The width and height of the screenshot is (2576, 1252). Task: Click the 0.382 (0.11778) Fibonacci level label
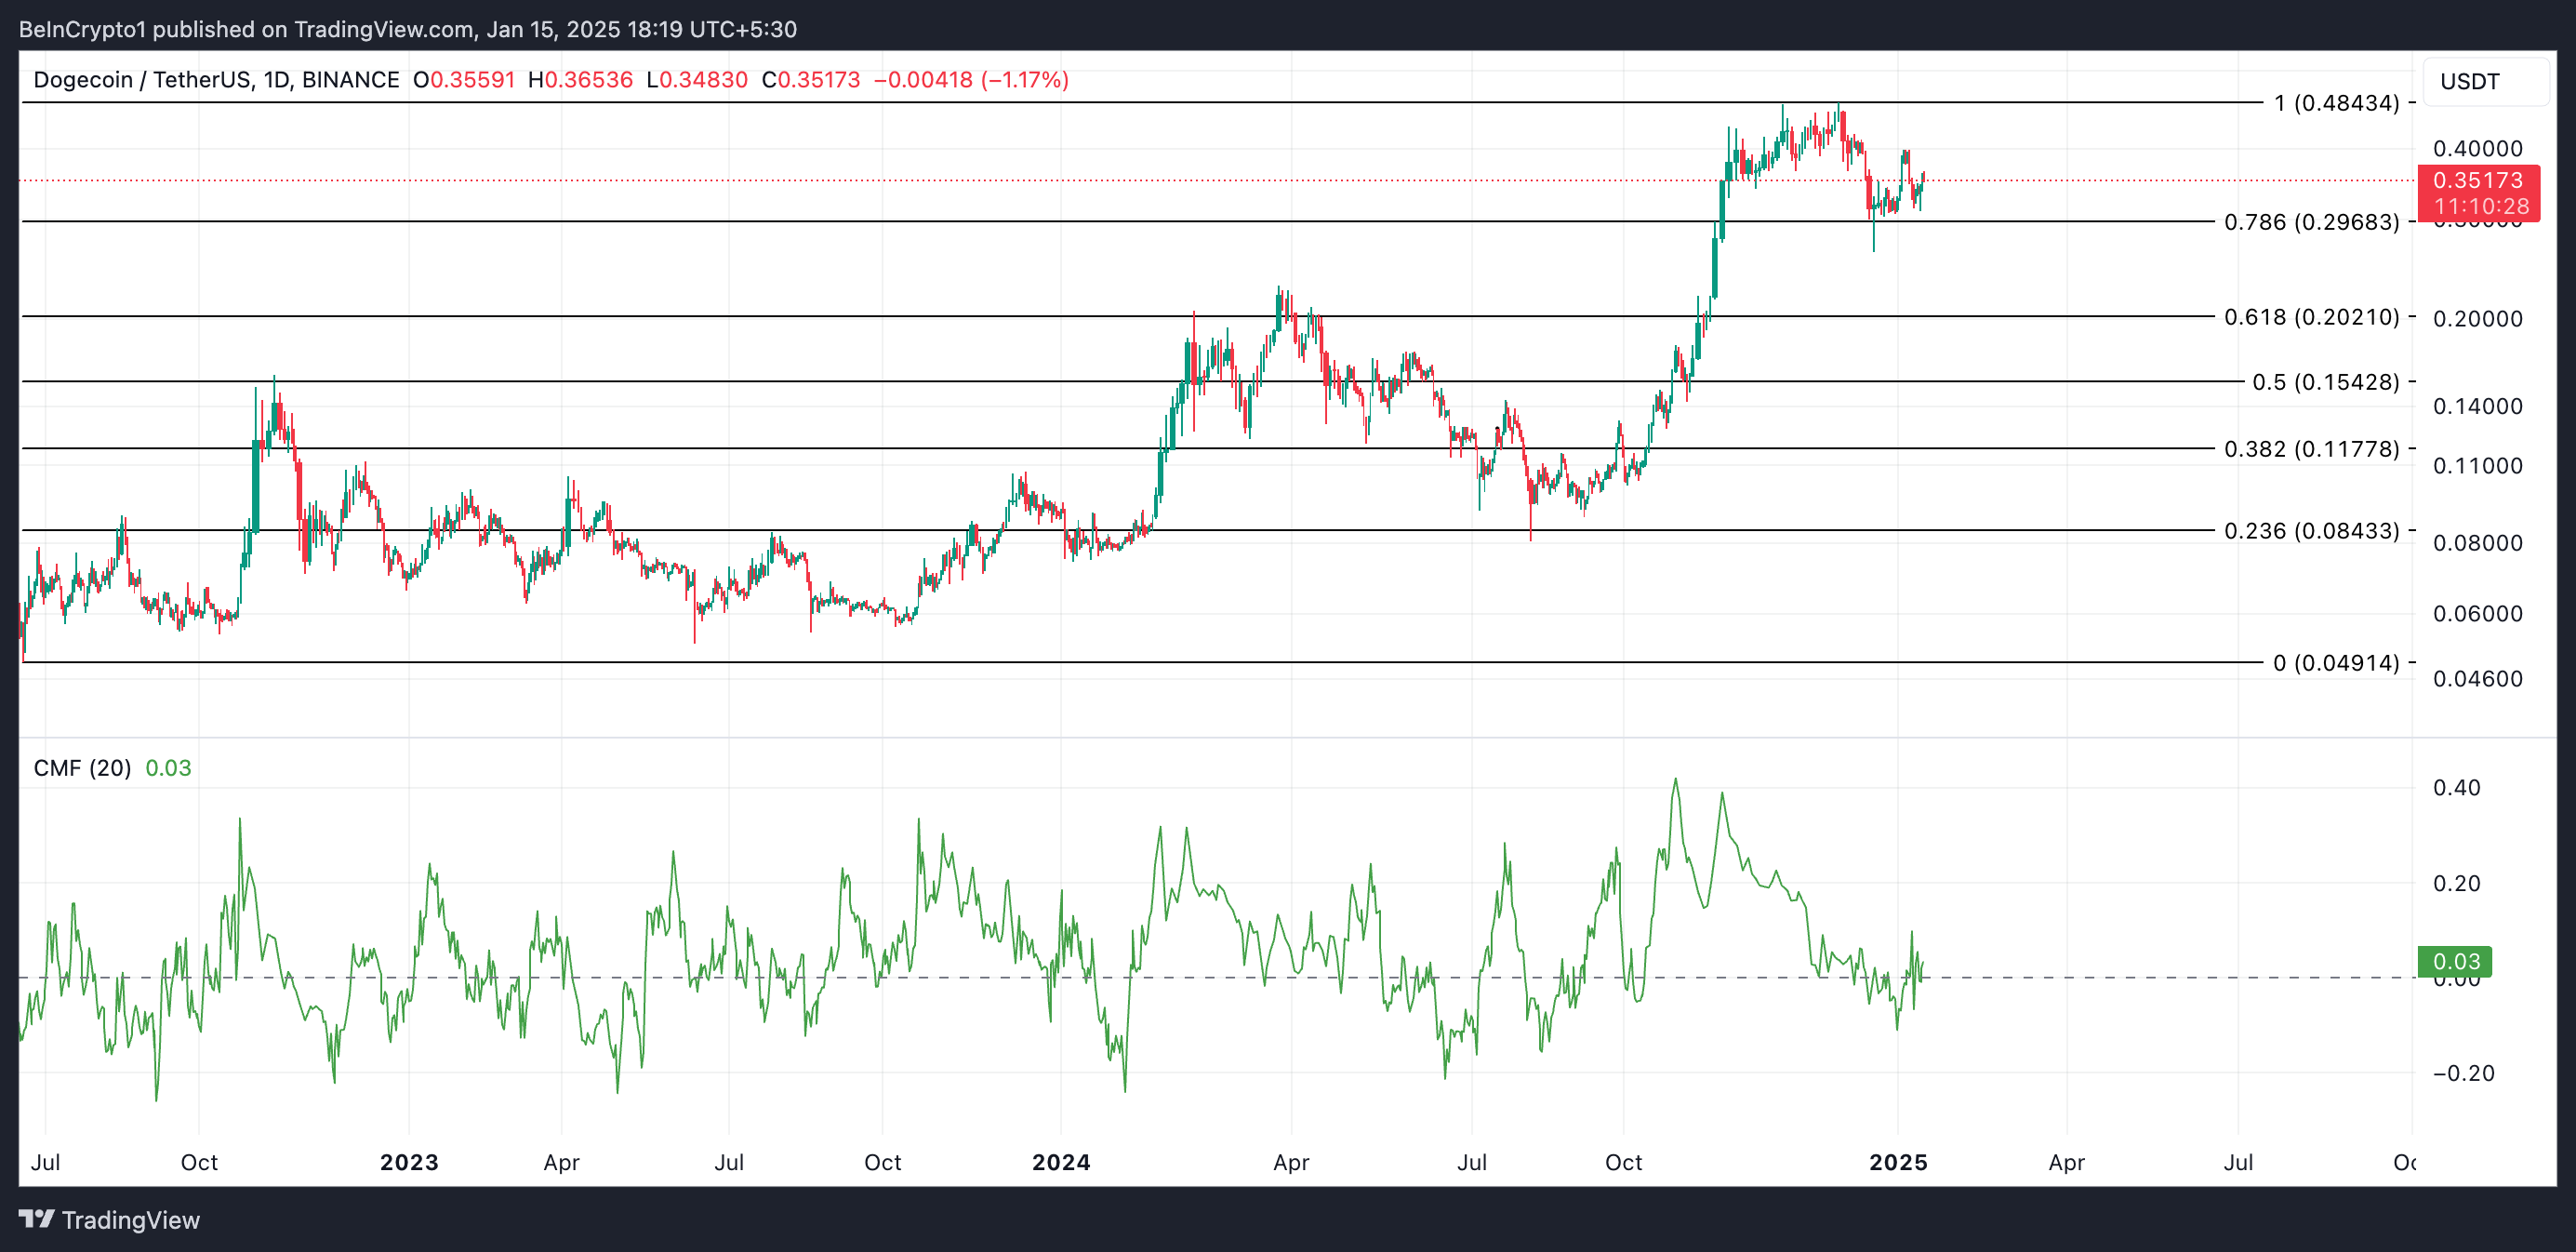(2310, 449)
